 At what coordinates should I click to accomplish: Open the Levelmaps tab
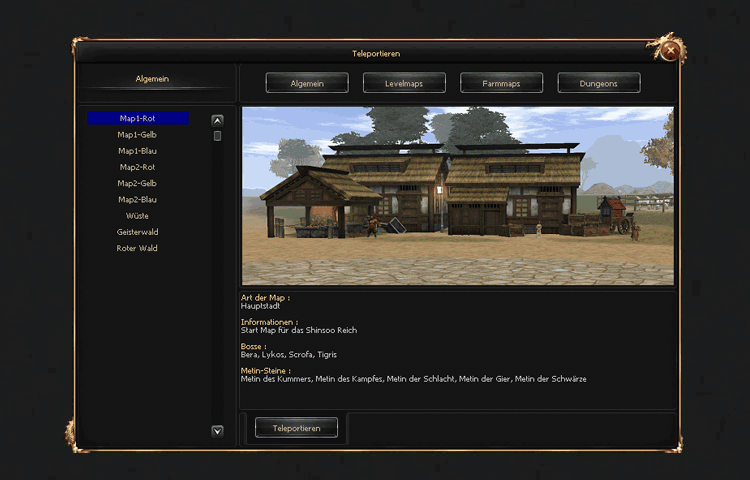404,83
